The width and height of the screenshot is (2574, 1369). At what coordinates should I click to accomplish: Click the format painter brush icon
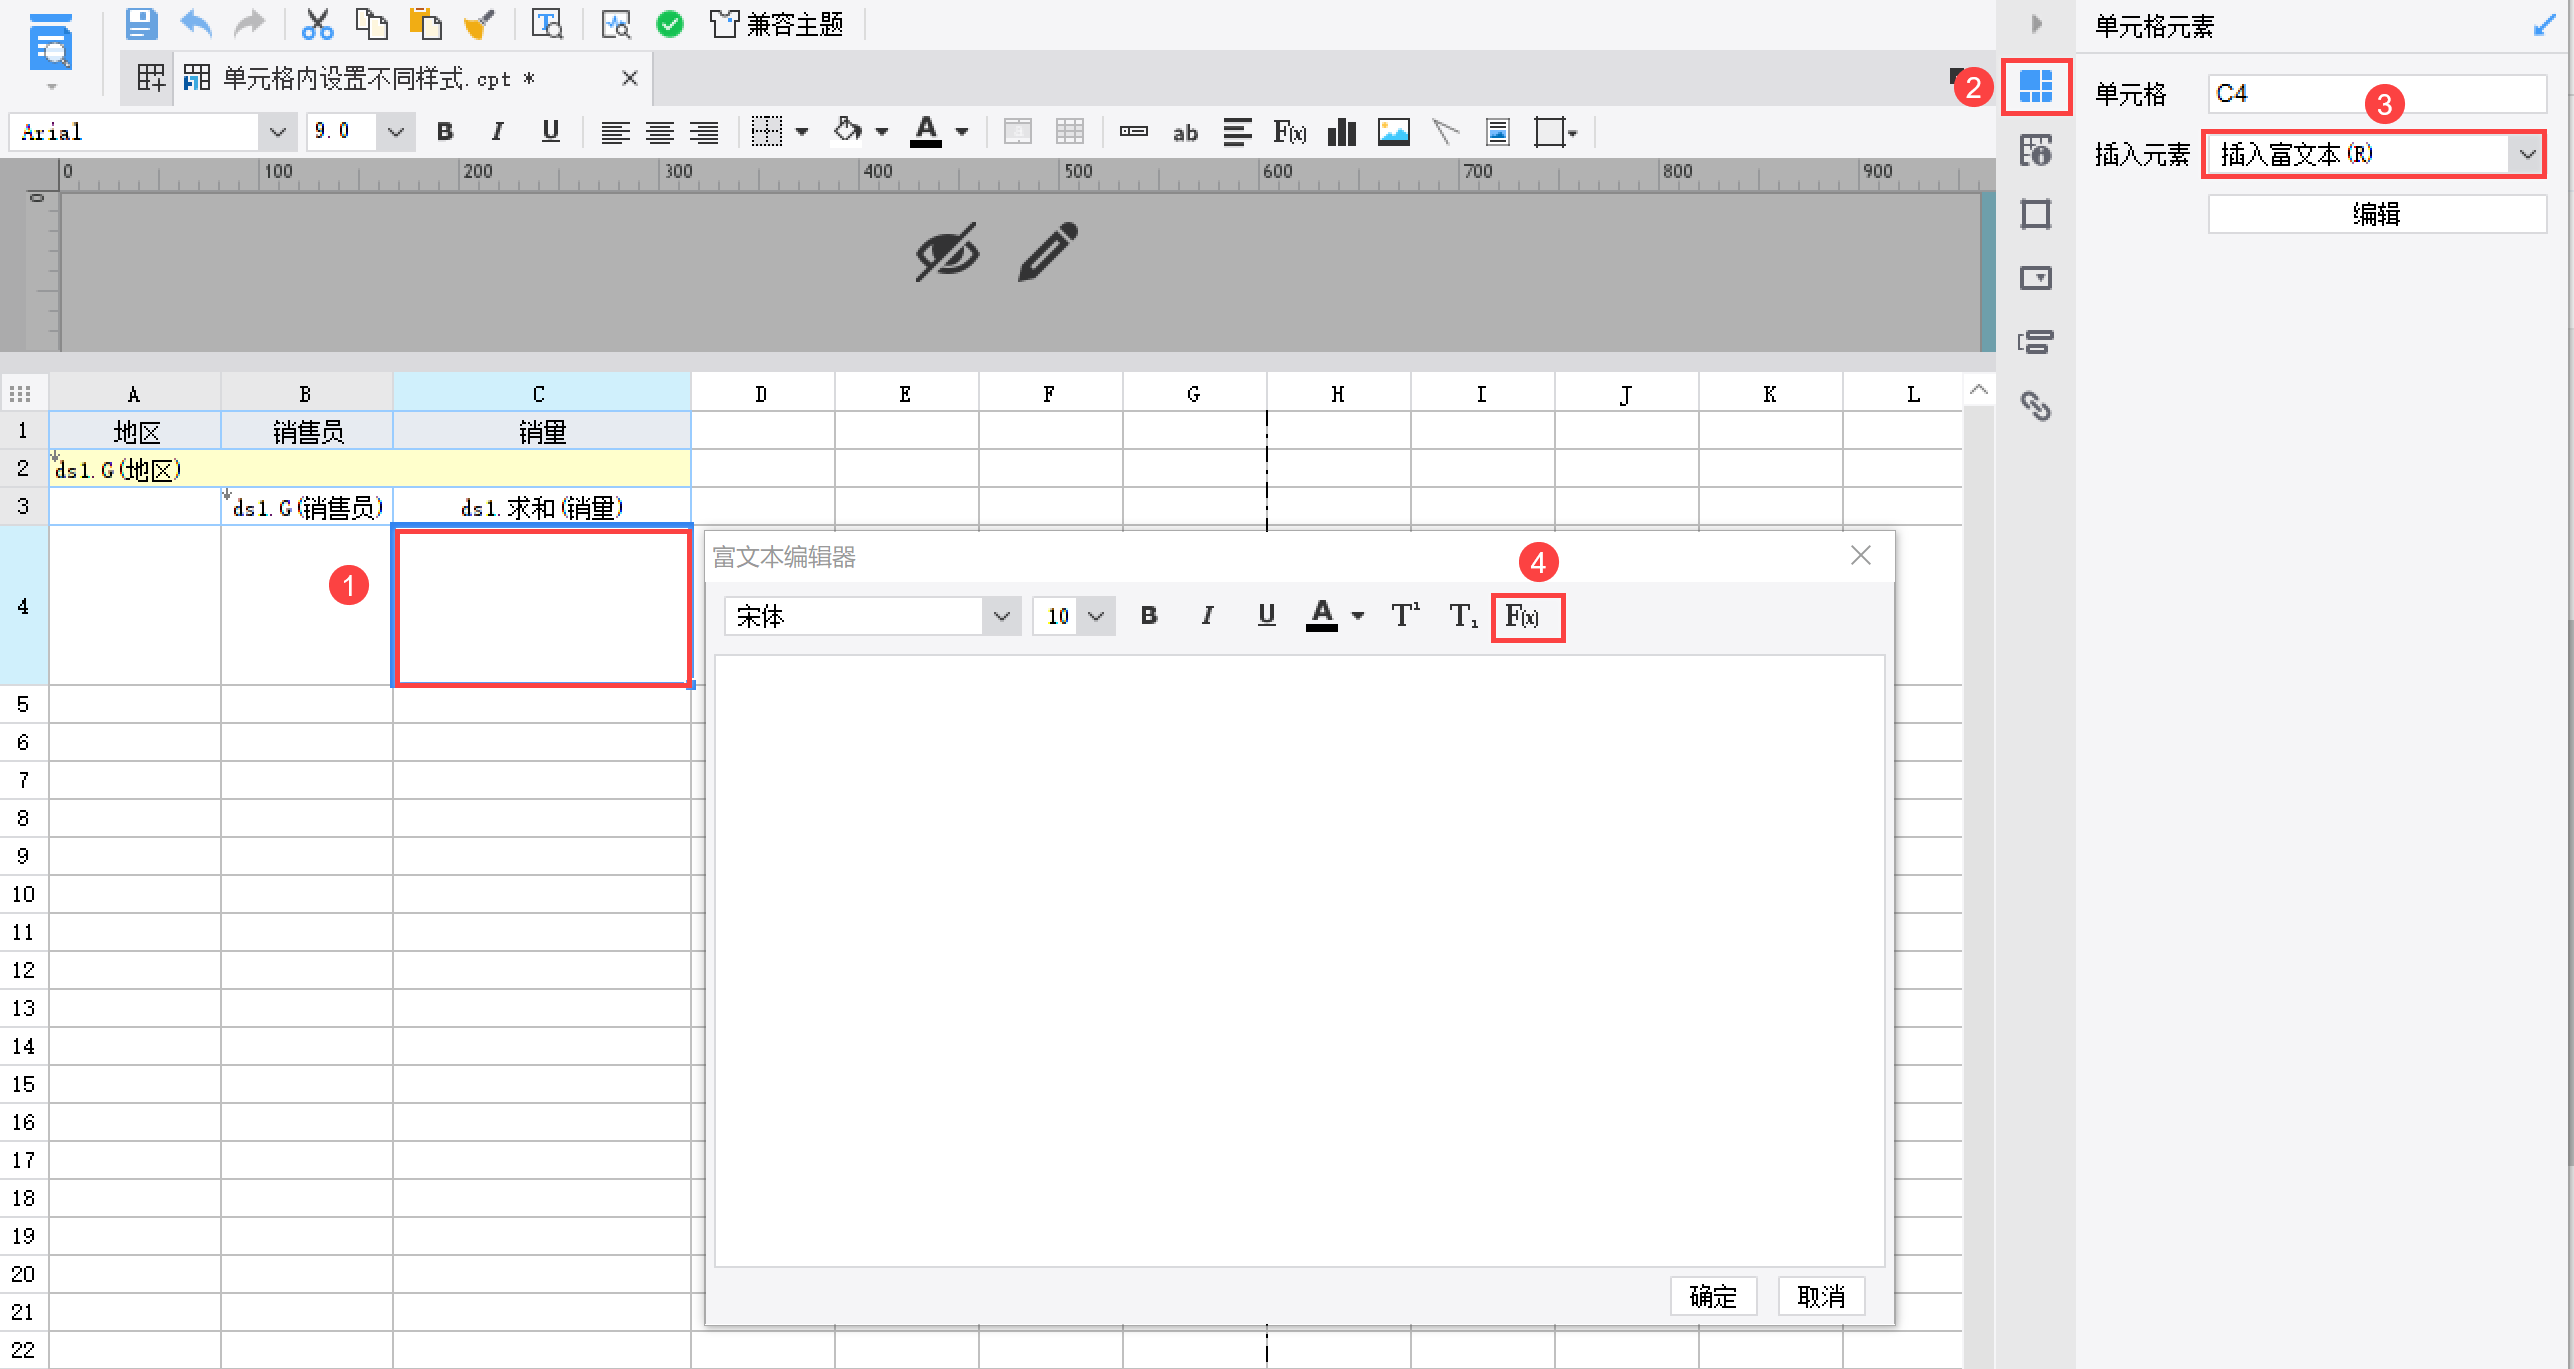tap(479, 24)
